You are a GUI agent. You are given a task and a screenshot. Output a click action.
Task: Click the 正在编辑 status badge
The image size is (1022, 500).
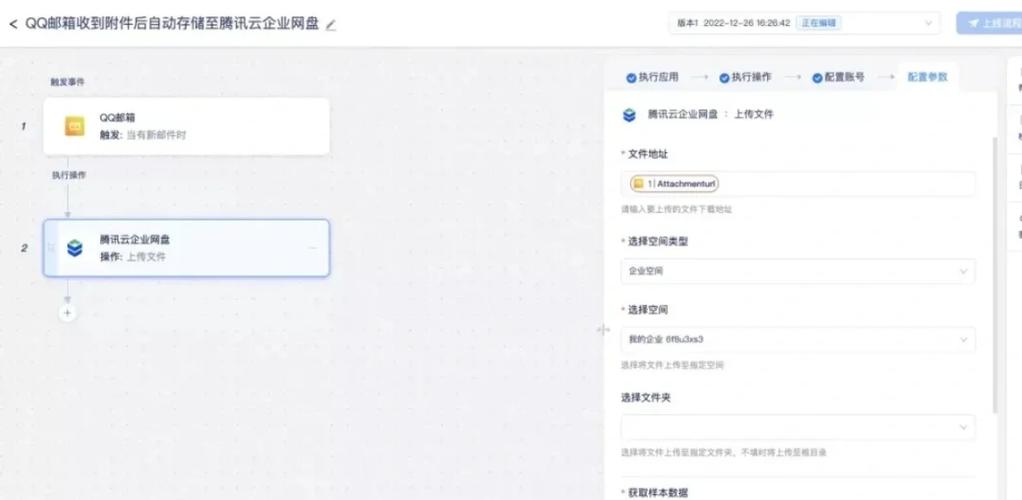tap(818, 23)
